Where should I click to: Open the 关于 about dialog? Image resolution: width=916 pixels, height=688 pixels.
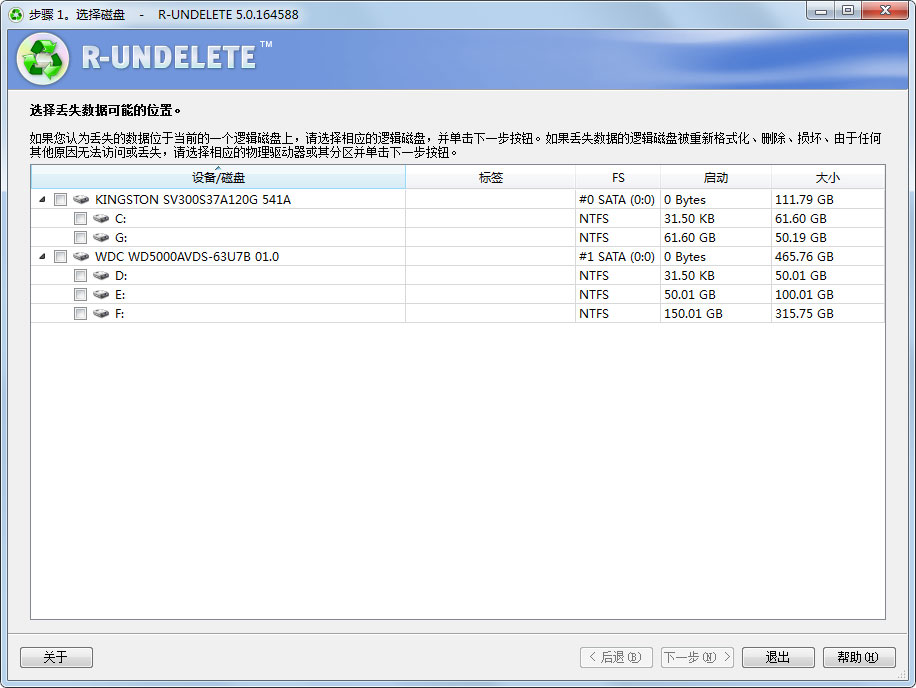tap(56, 657)
